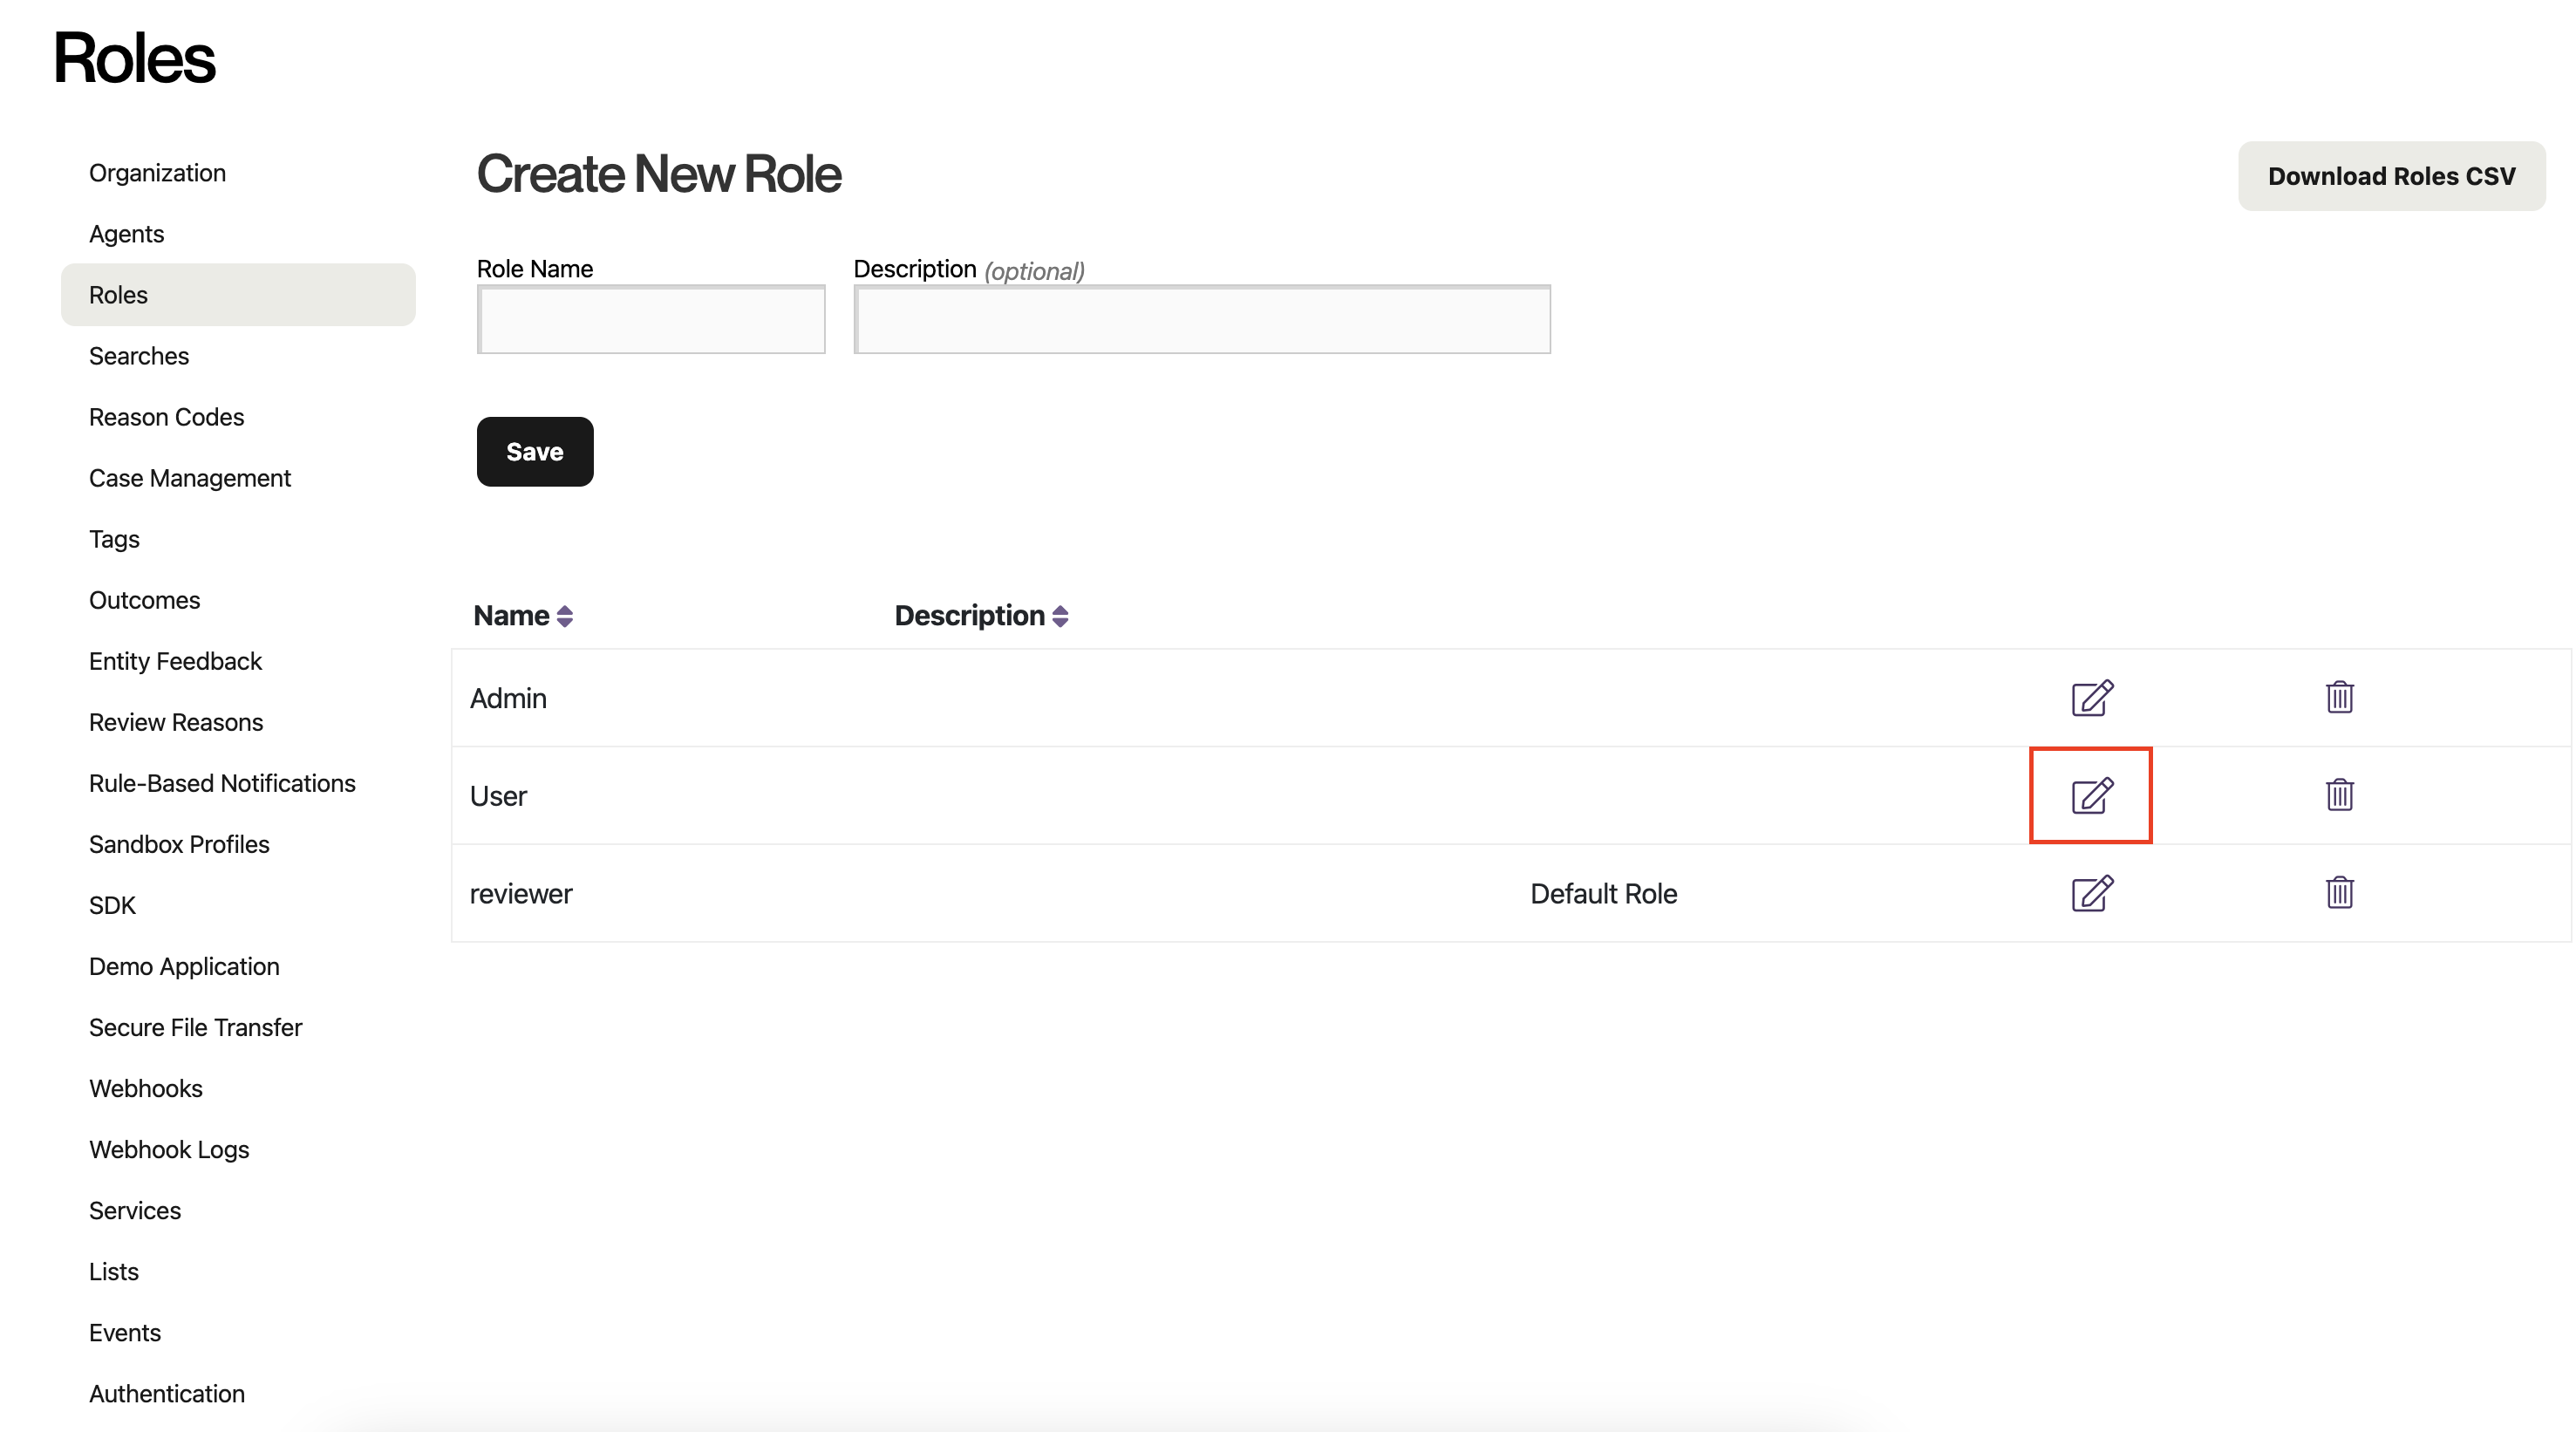Edit the User role
The width and height of the screenshot is (2576, 1432).
(x=2091, y=795)
